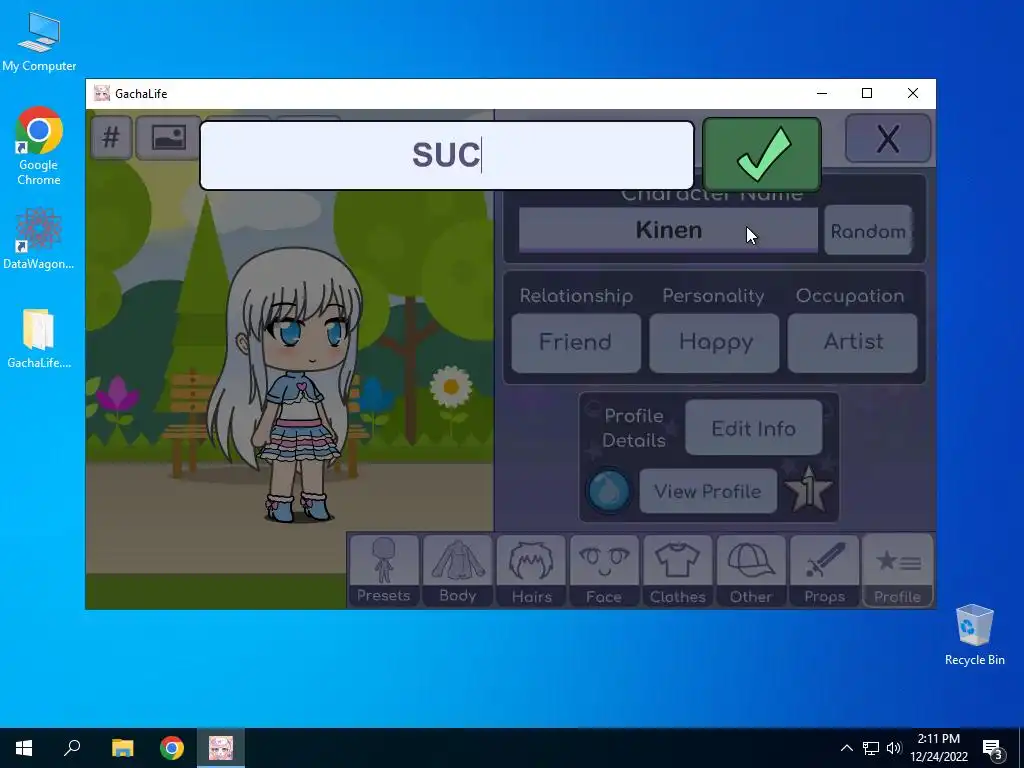Viewport: 1024px width, 768px height.
Task: Change the Happy personality setting
Action: 714,342
